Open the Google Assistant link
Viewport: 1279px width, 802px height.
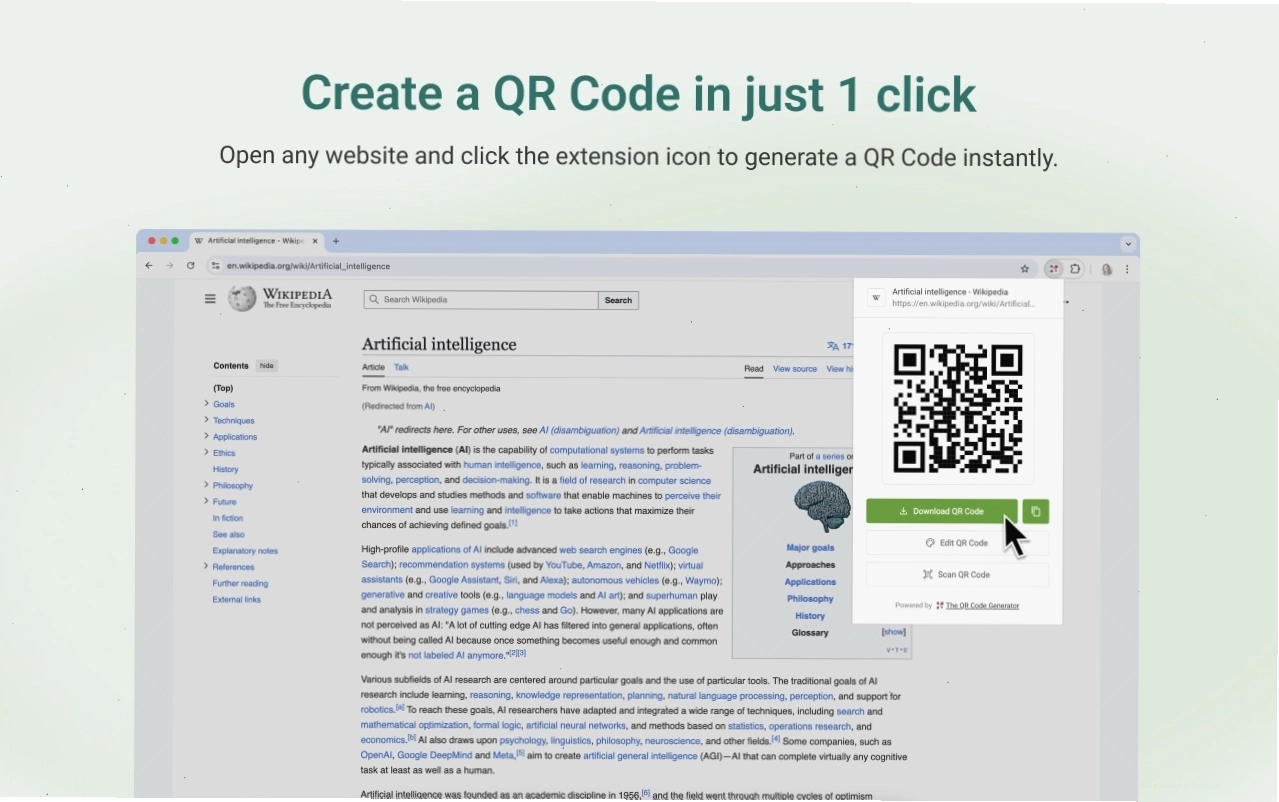[x=464, y=580]
